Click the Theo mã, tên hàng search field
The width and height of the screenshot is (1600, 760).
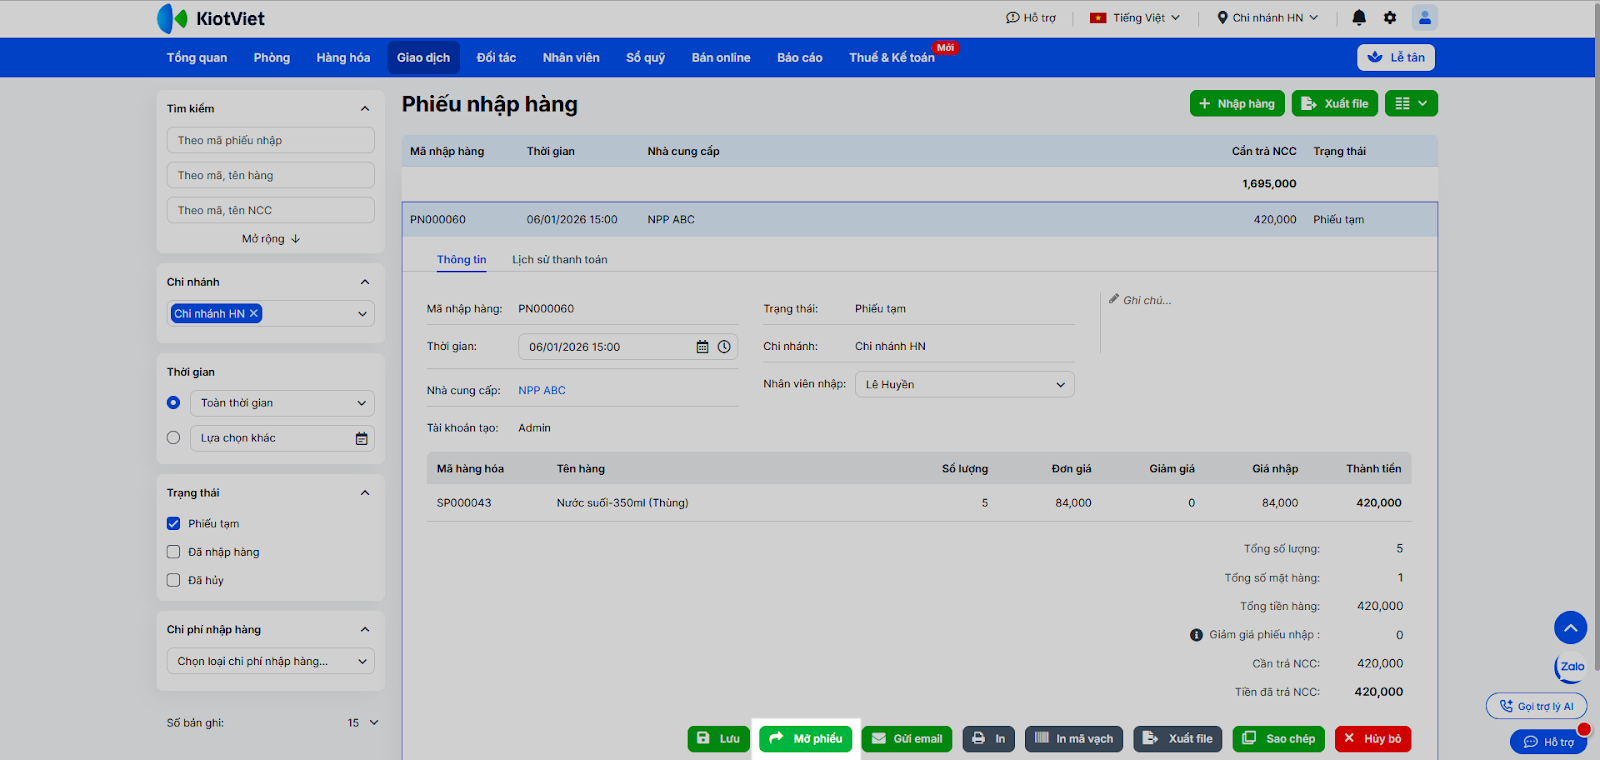[x=271, y=175]
